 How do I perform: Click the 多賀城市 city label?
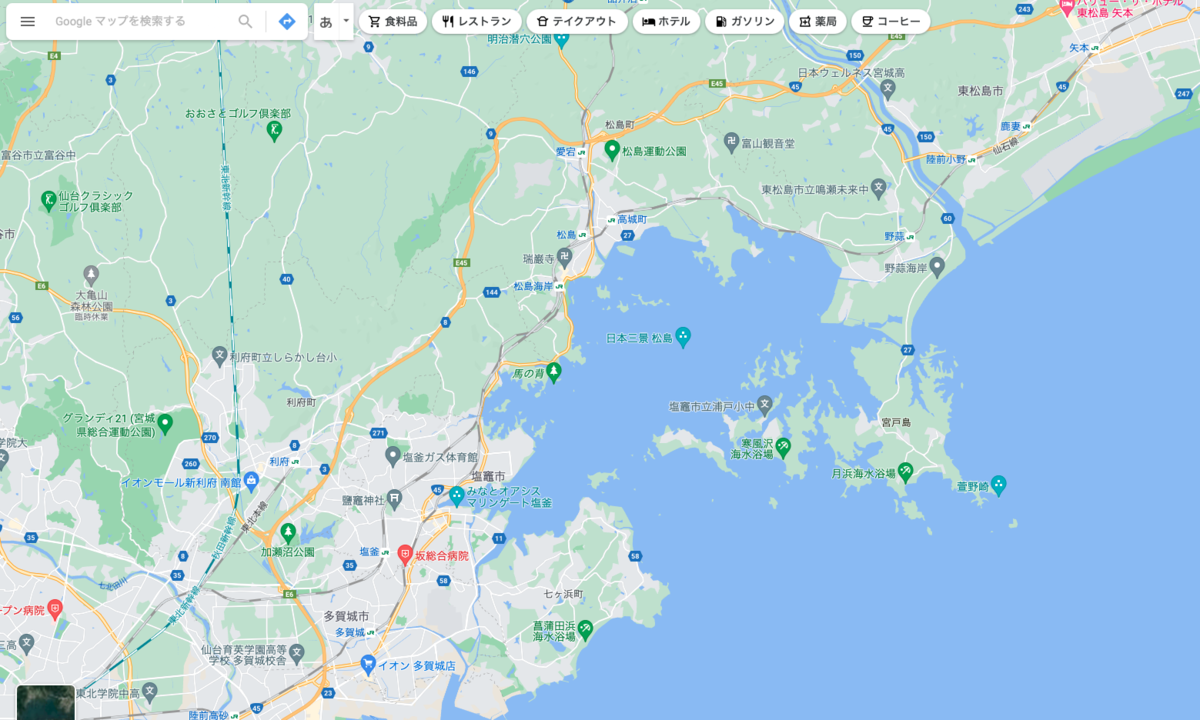pyautogui.click(x=346, y=616)
